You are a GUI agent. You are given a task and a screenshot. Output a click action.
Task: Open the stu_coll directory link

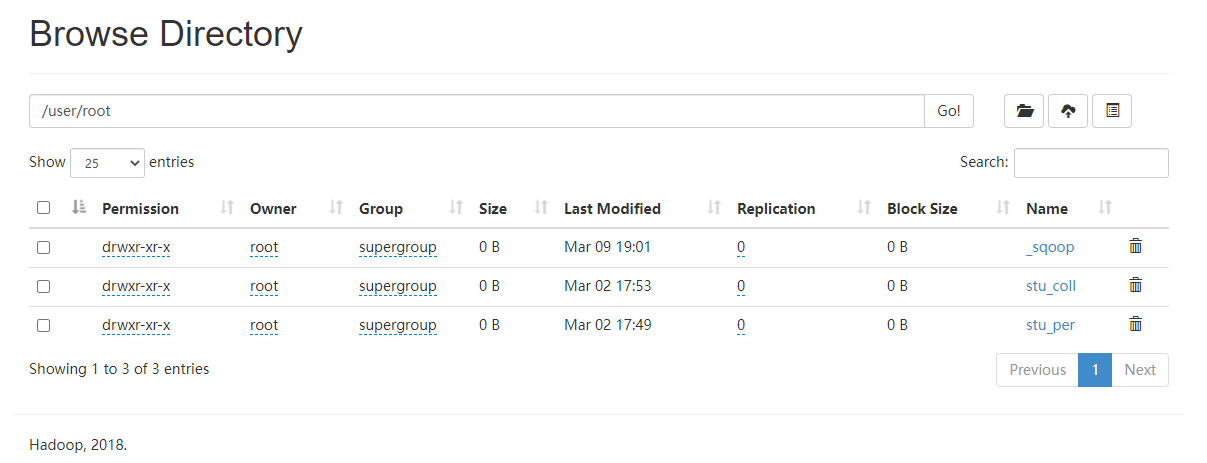(1050, 286)
